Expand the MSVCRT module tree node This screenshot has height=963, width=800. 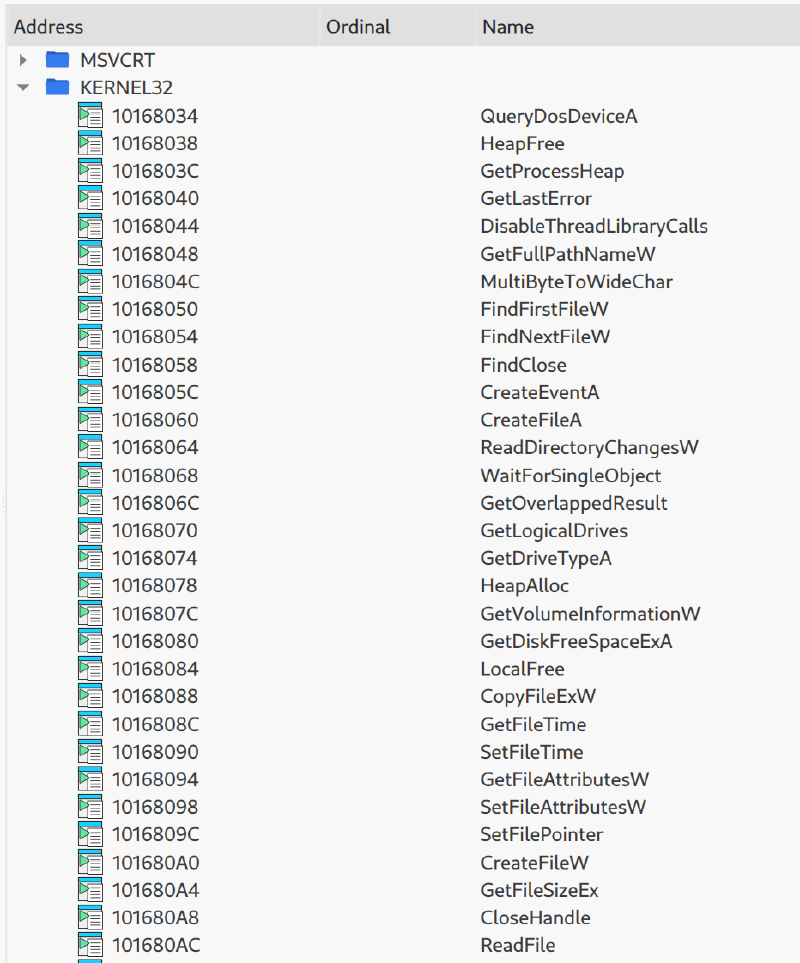[23, 60]
